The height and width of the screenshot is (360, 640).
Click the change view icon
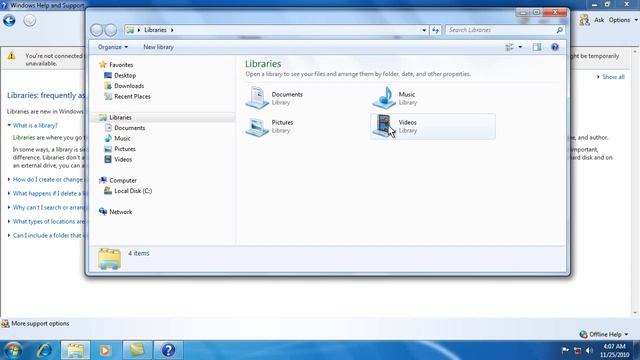tap(509, 47)
